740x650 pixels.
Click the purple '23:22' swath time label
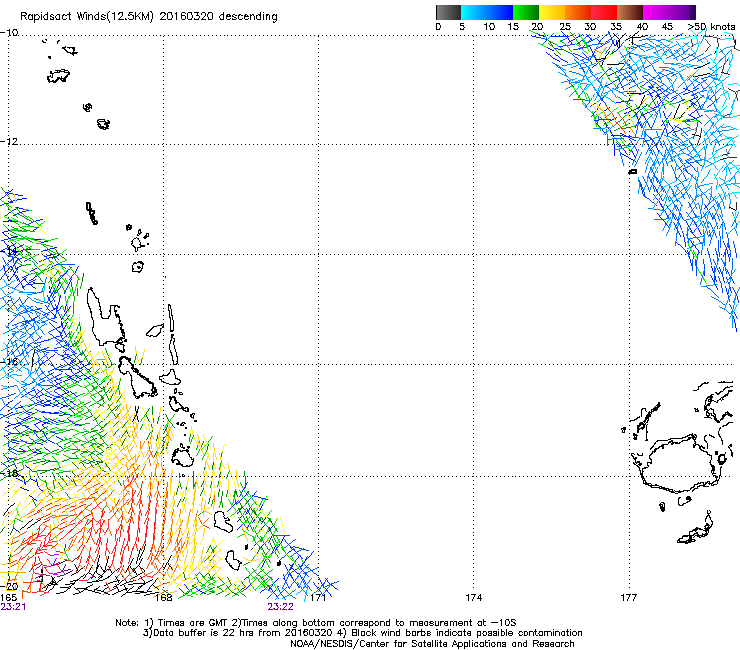(x=280, y=607)
